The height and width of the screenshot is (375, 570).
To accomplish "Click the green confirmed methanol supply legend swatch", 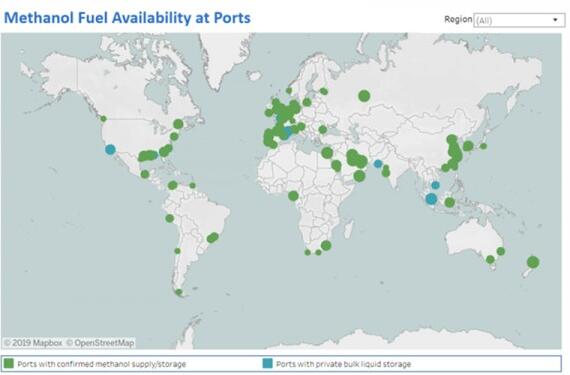I will (8, 363).
